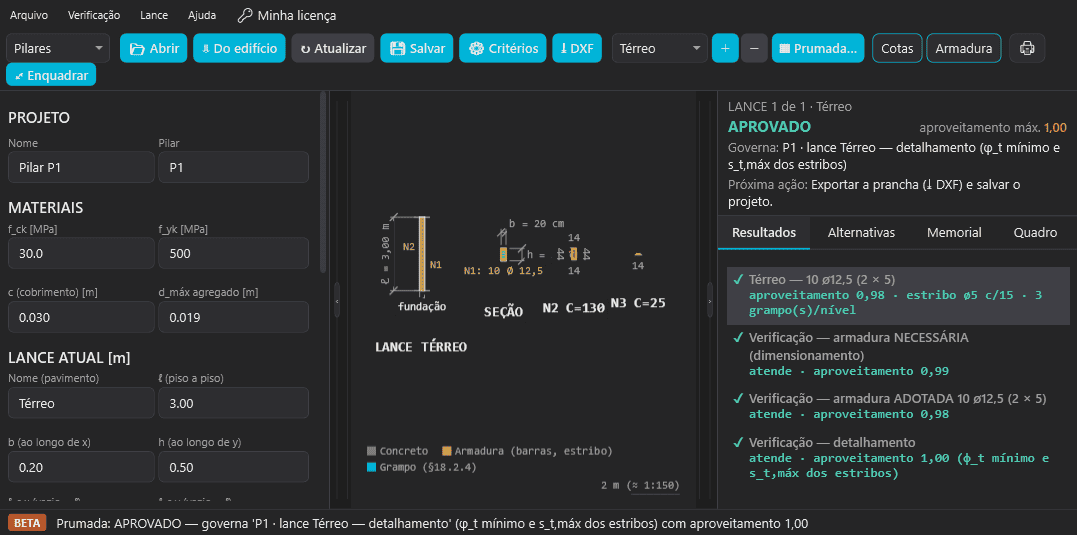The image size is (1077, 535).
Task: Click the Prumada button
Action: pyautogui.click(x=818, y=48)
